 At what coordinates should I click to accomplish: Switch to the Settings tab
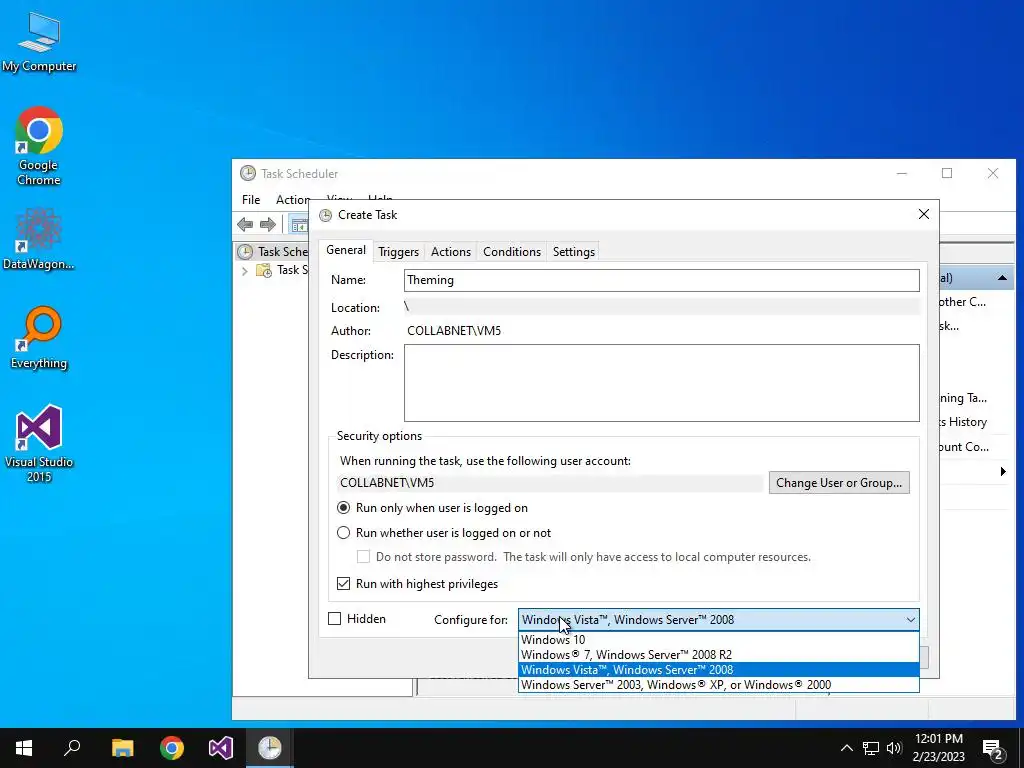tap(573, 252)
